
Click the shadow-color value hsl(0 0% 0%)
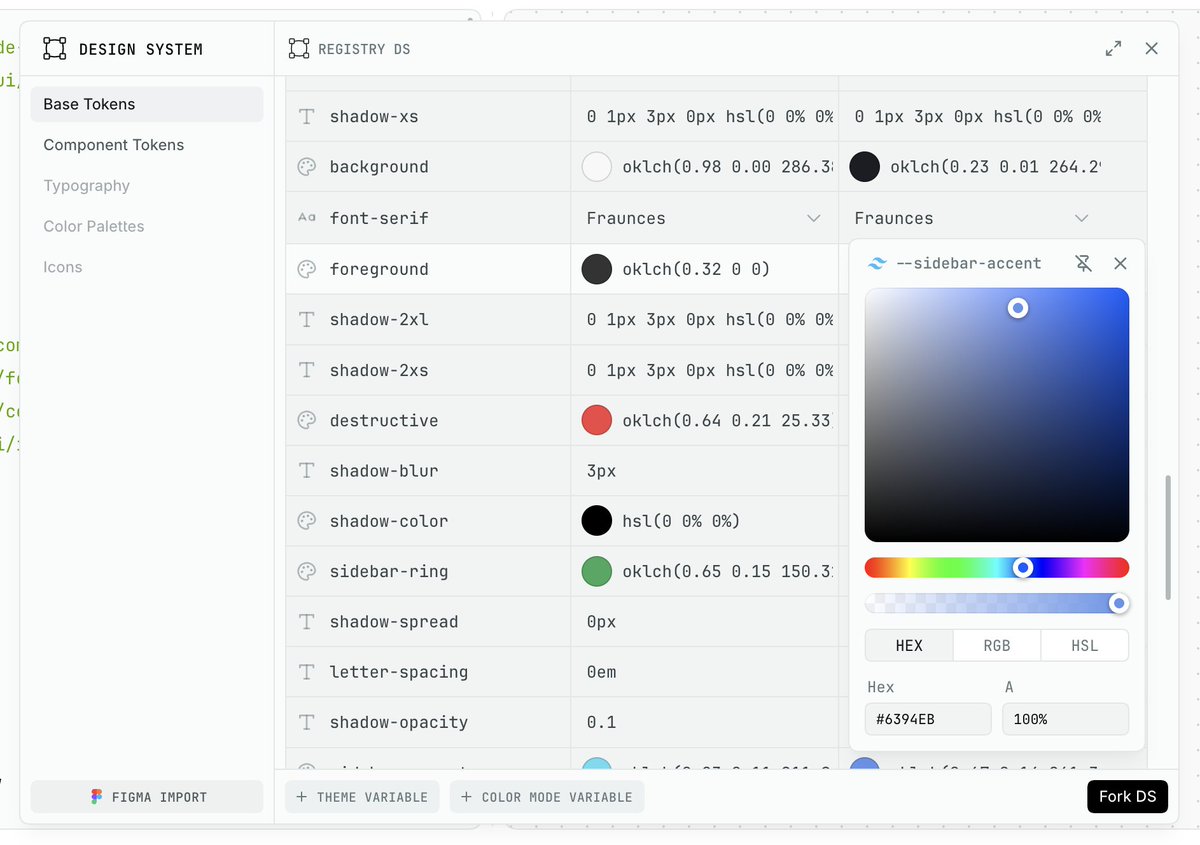pos(681,521)
